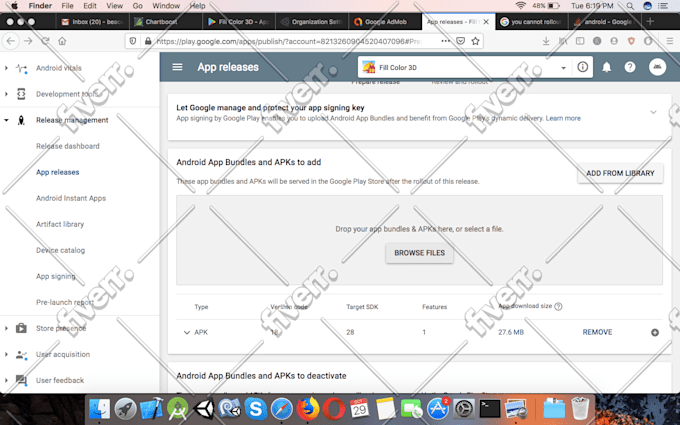
Task: Click the App download size help icon
Action: pos(559,306)
